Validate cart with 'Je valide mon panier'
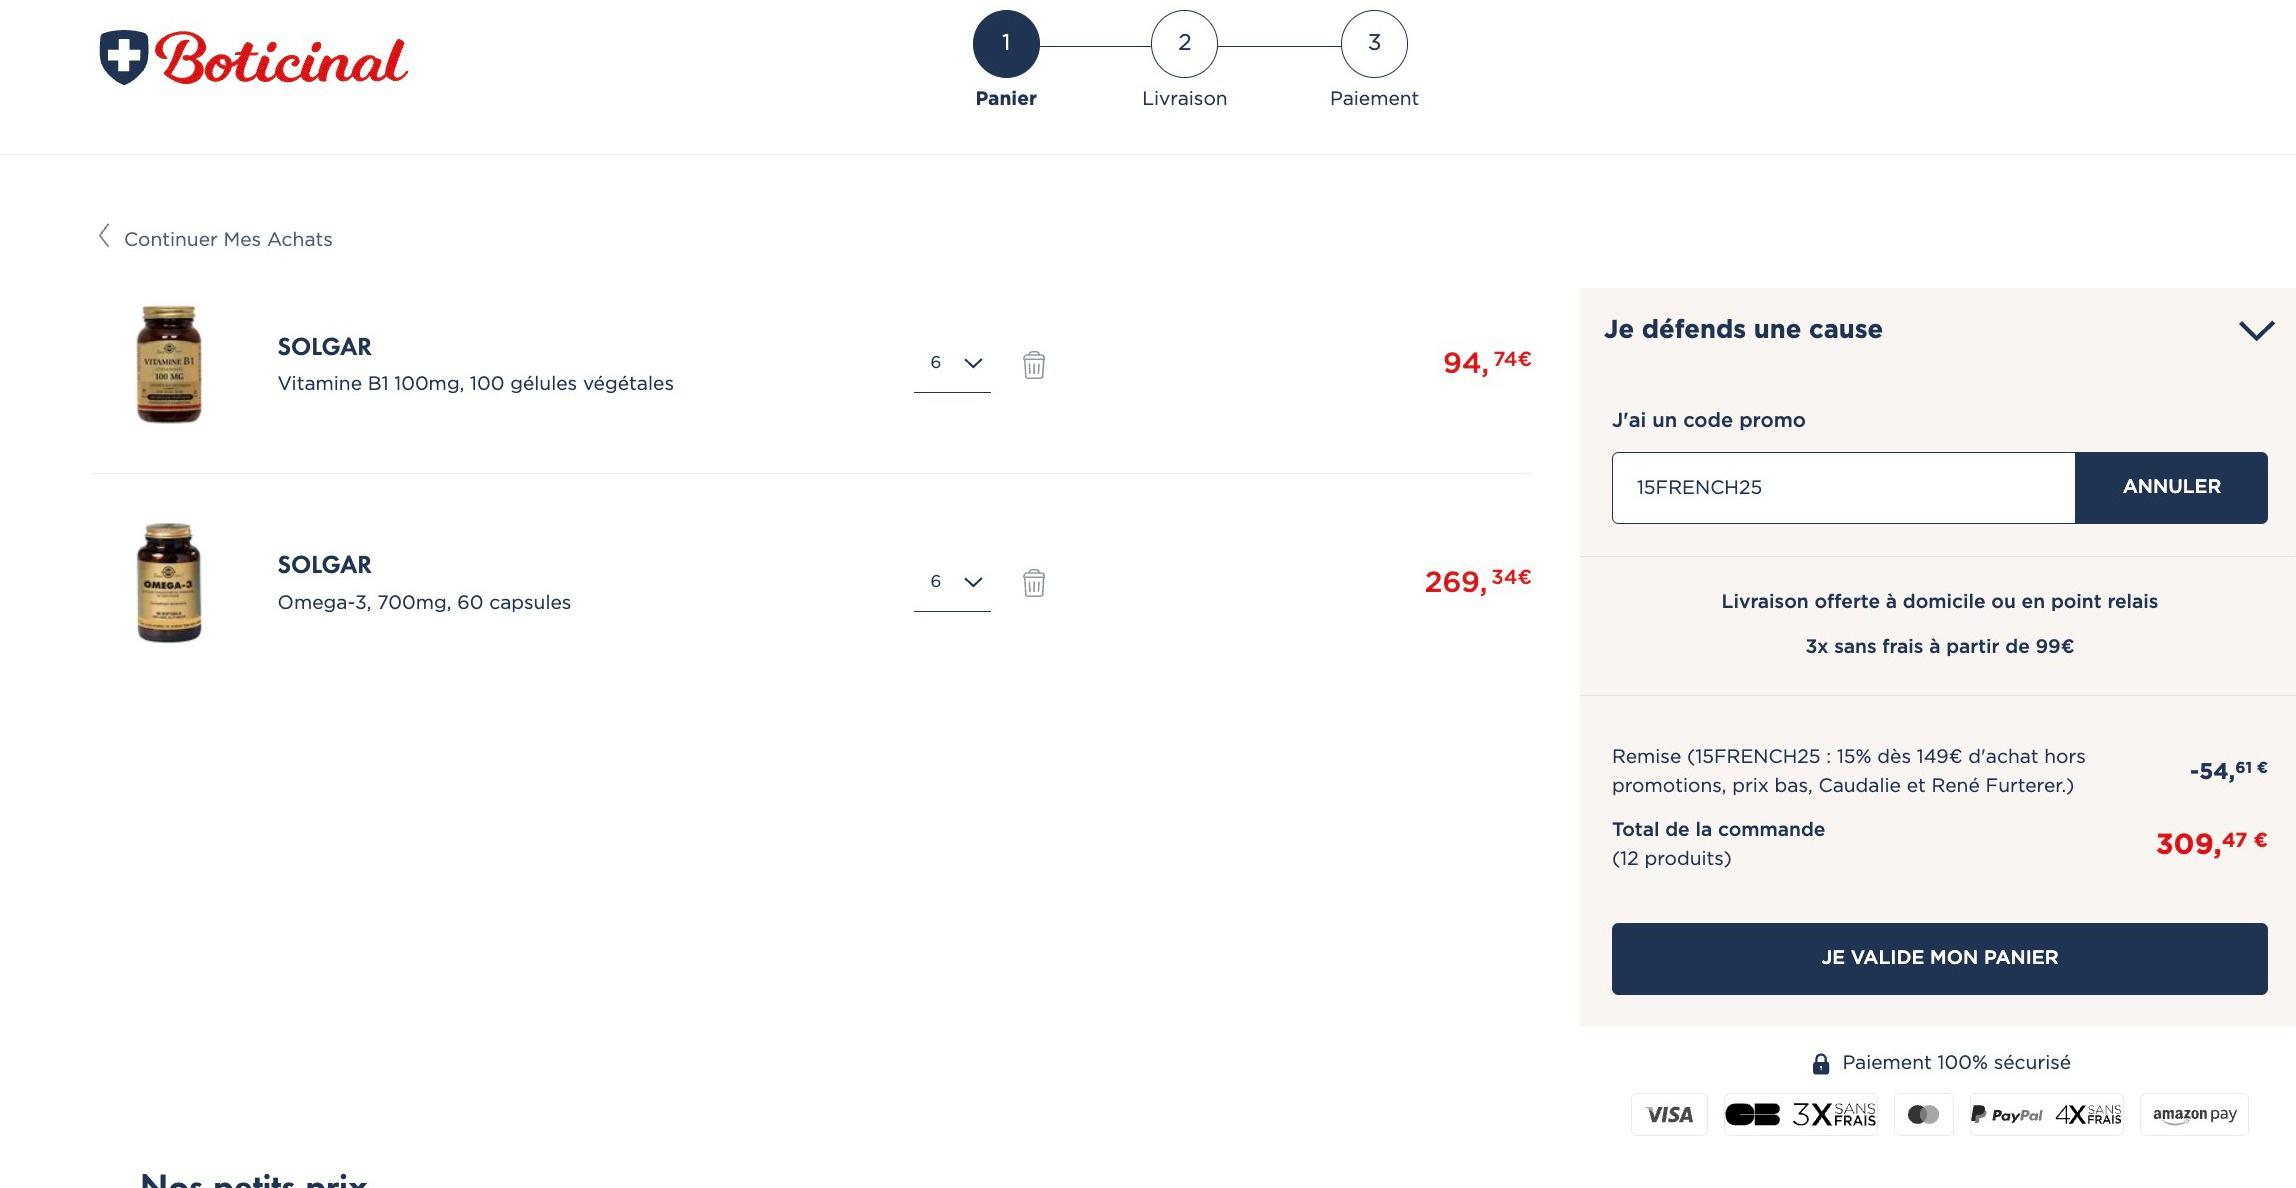Viewport: 2296px width, 1188px height. click(x=1939, y=958)
